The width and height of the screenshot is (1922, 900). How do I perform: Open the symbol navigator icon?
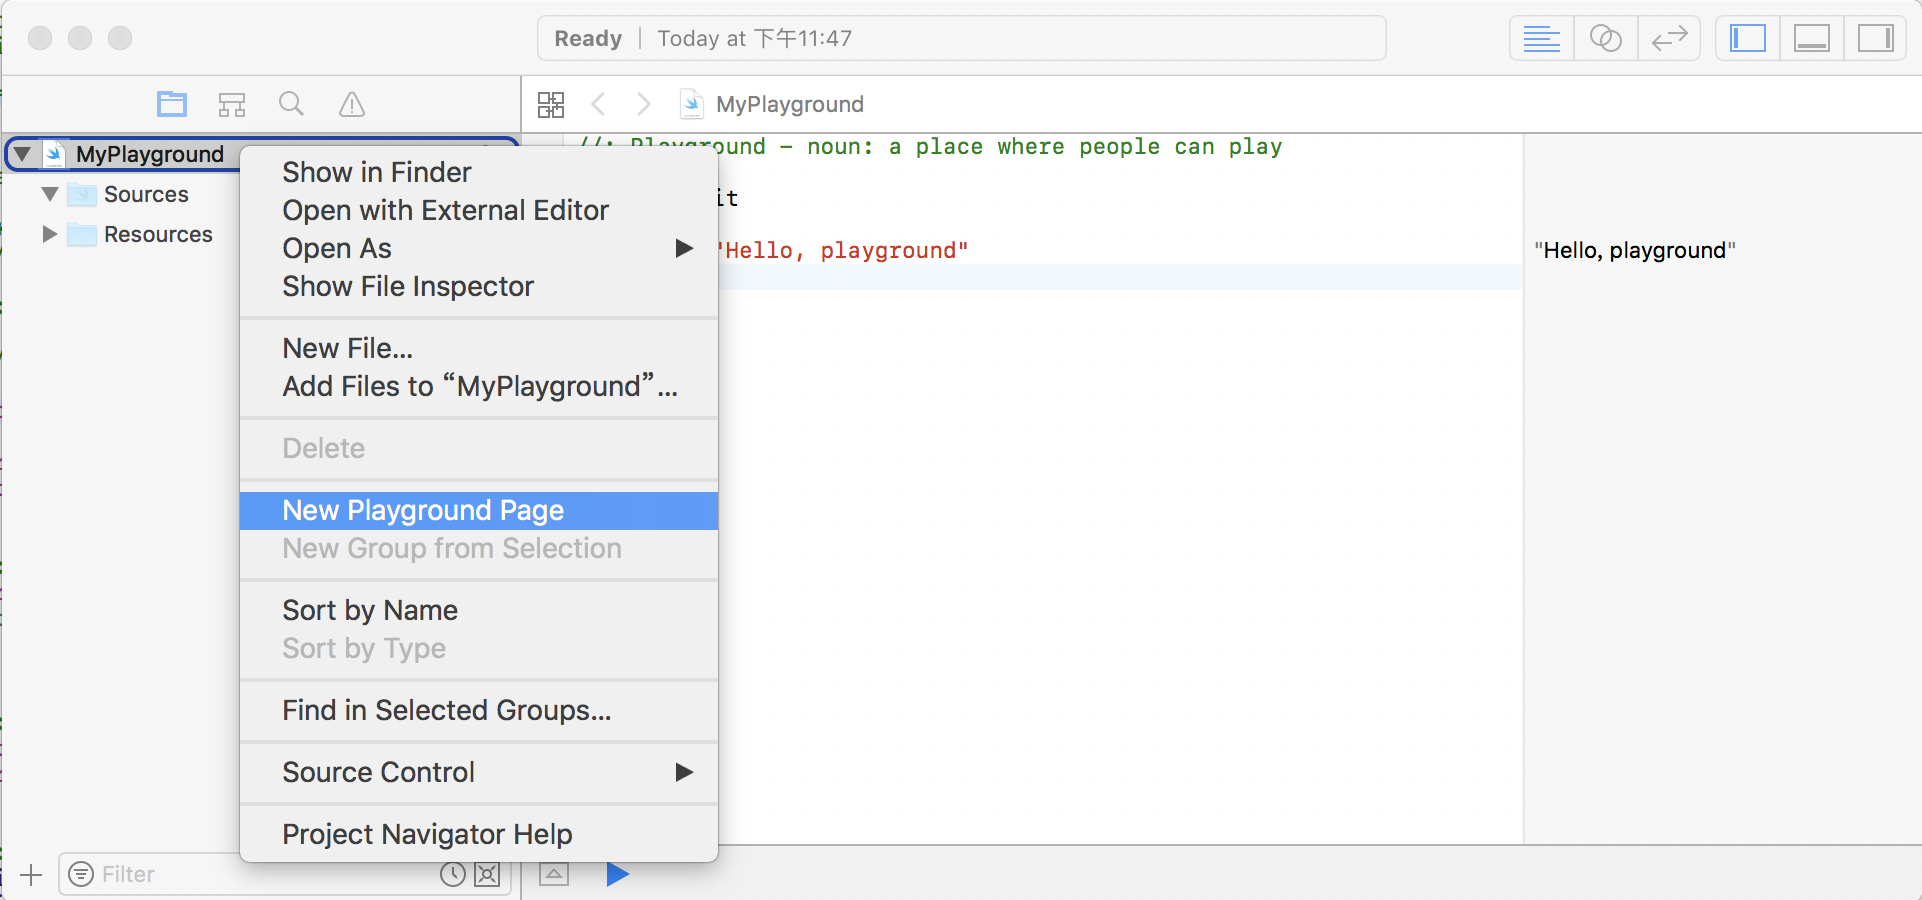click(232, 104)
